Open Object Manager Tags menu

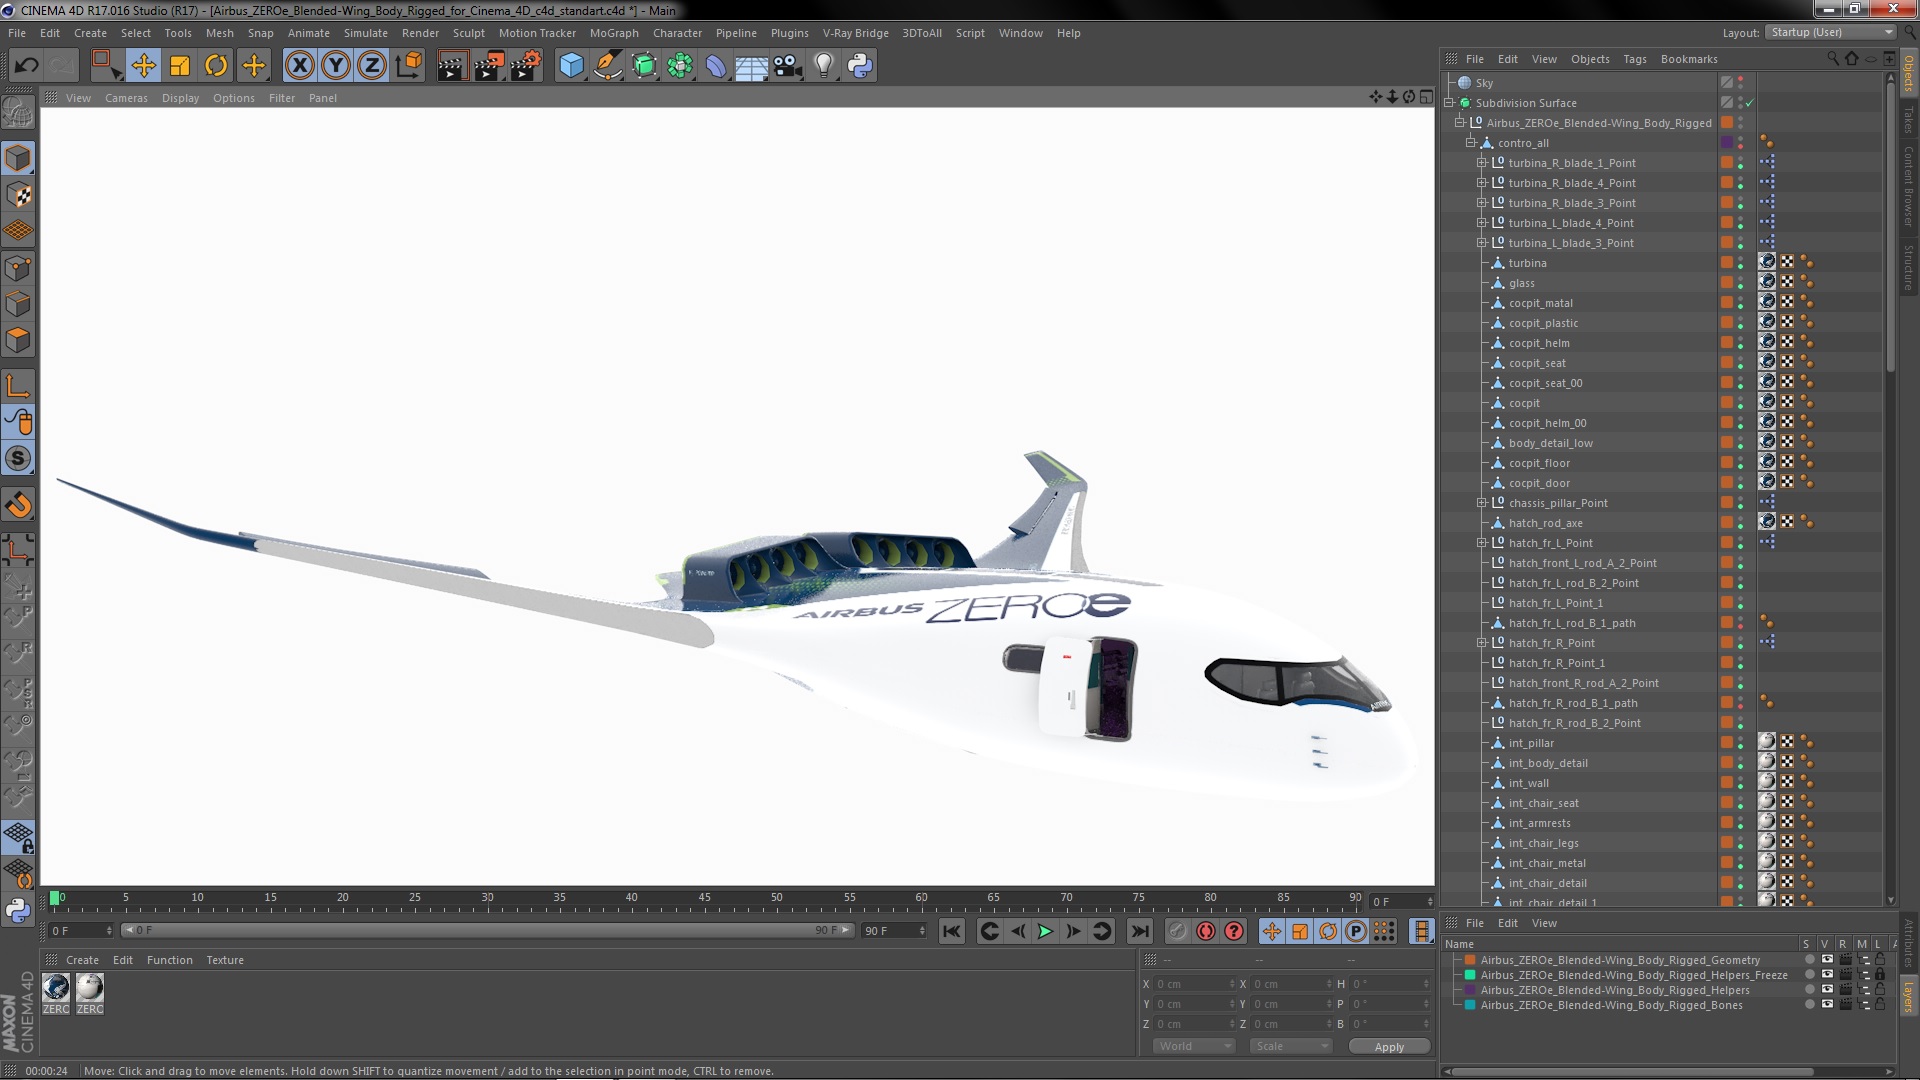coord(1634,59)
